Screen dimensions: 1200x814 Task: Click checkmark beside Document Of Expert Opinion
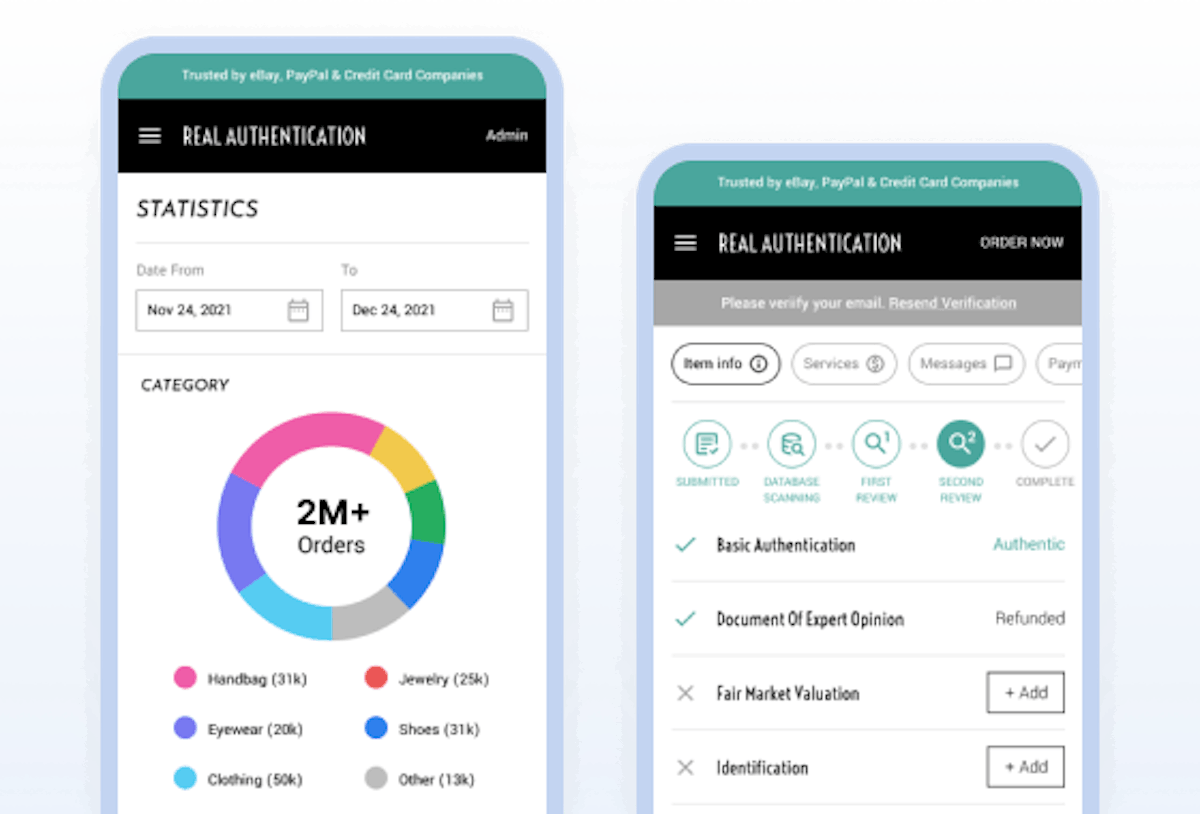pos(685,619)
